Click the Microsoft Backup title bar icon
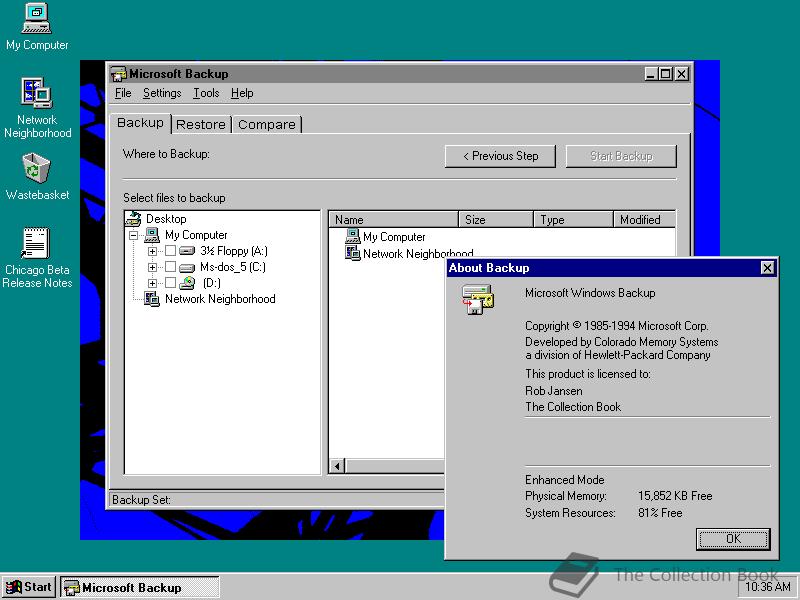Viewport: 800px width, 600px height. click(x=118, y=74)
